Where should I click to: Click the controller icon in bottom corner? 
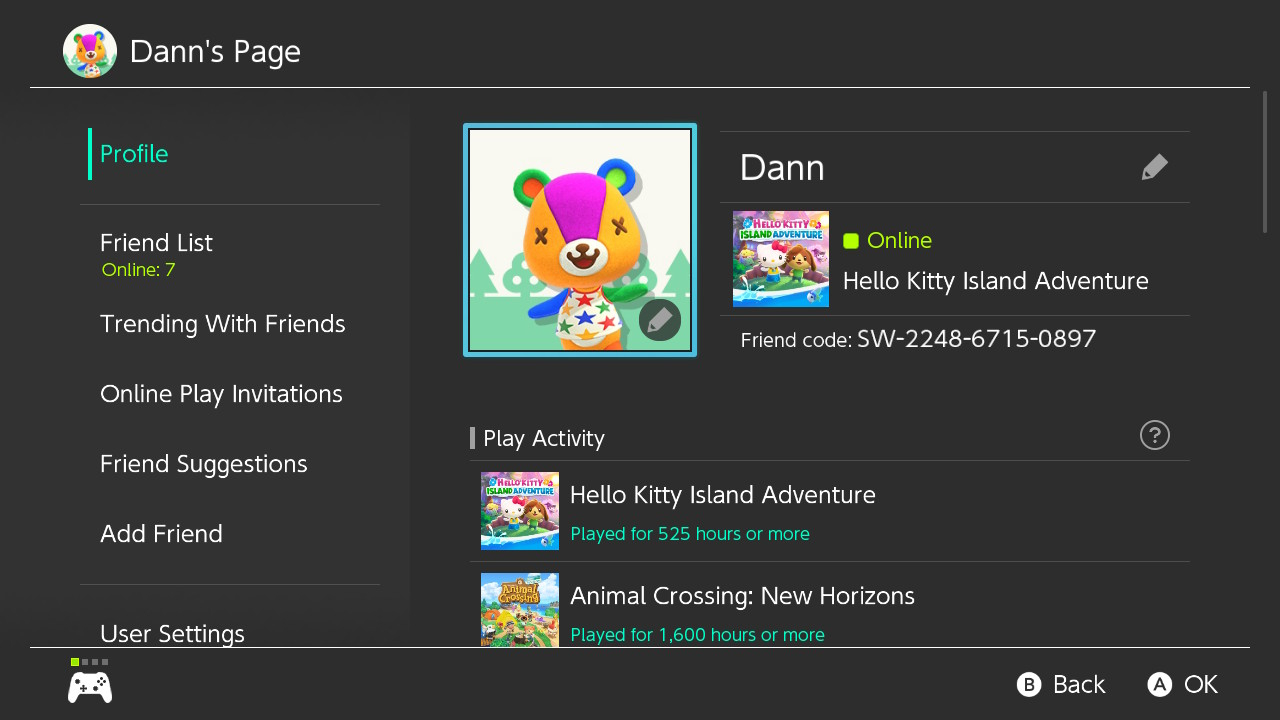click(90, 687)
